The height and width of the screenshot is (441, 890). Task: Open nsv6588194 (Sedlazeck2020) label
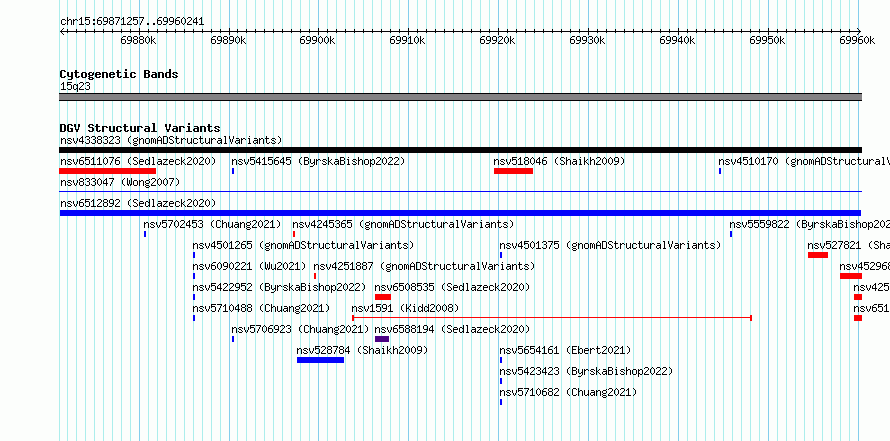tap(452, 329)
